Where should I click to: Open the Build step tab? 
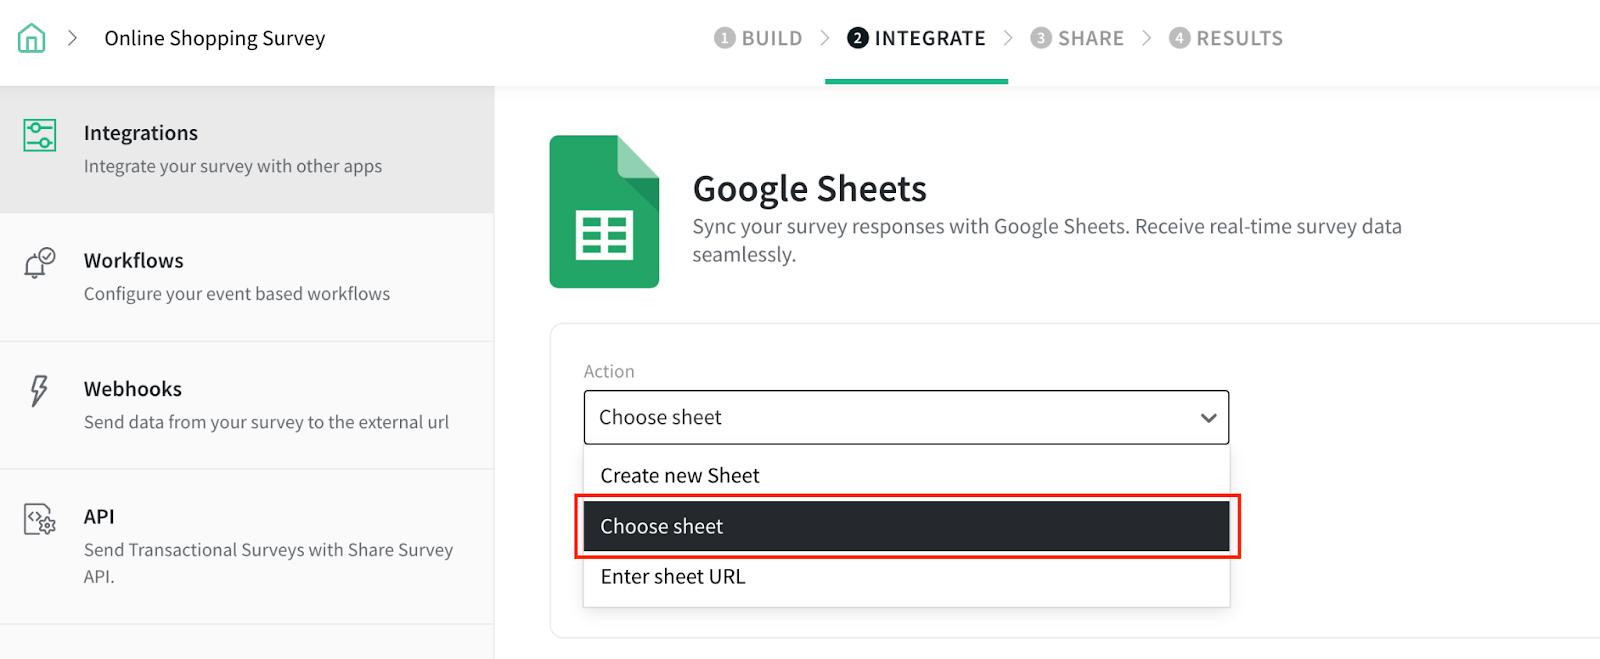(758, 38)
